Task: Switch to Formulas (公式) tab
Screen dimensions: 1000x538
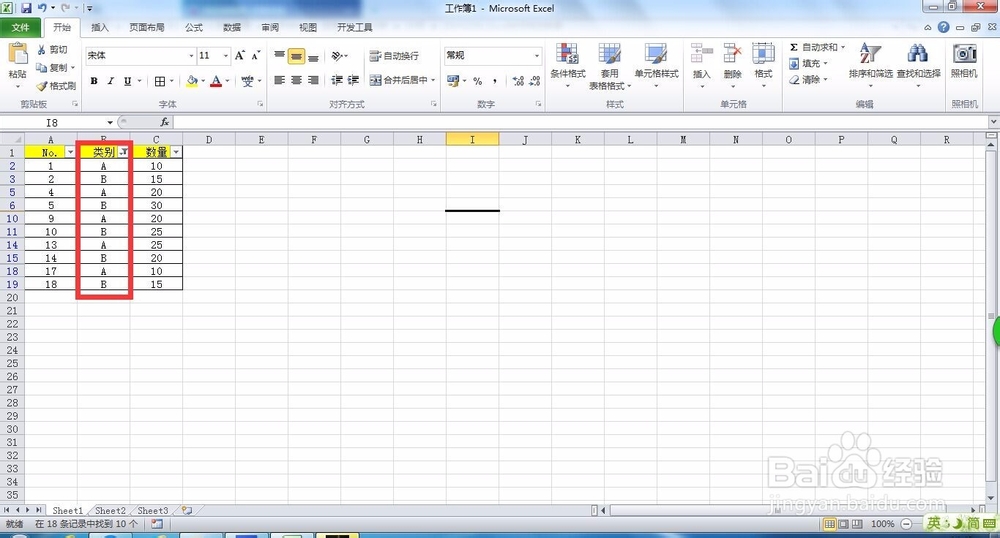Action: [194, 27]
